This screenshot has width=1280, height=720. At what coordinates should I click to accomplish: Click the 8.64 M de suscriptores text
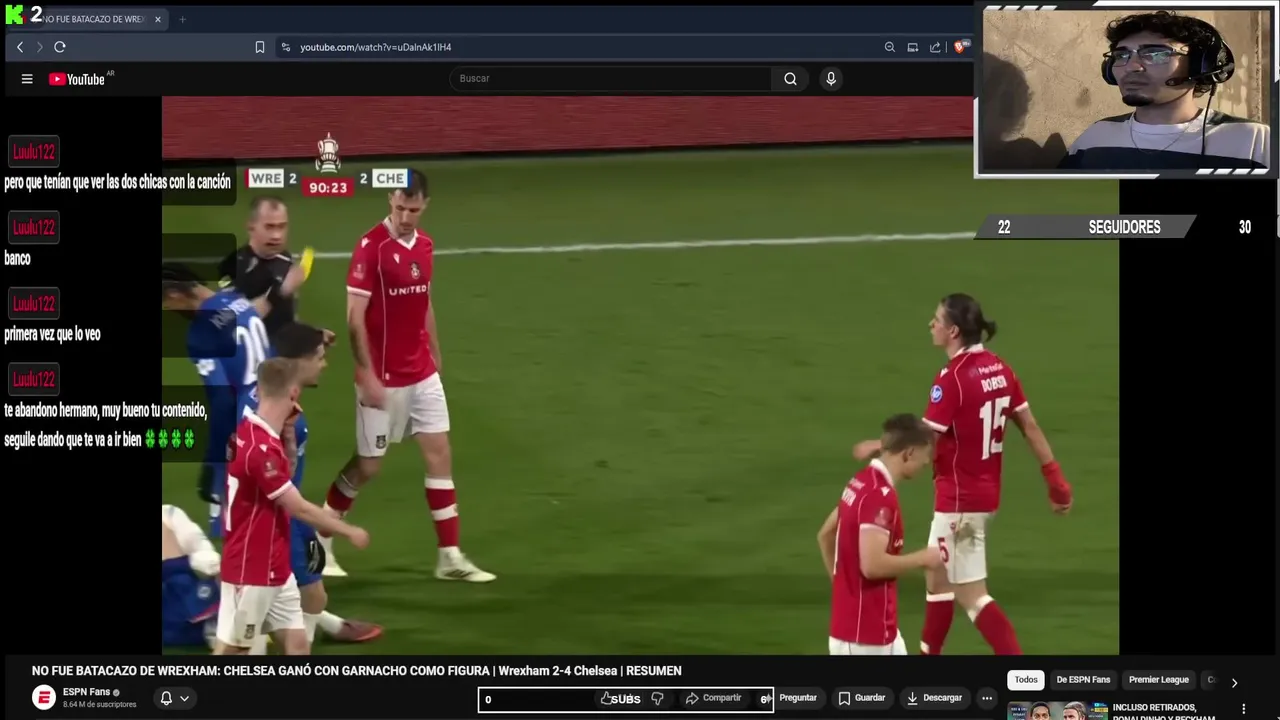pos(99,705)
